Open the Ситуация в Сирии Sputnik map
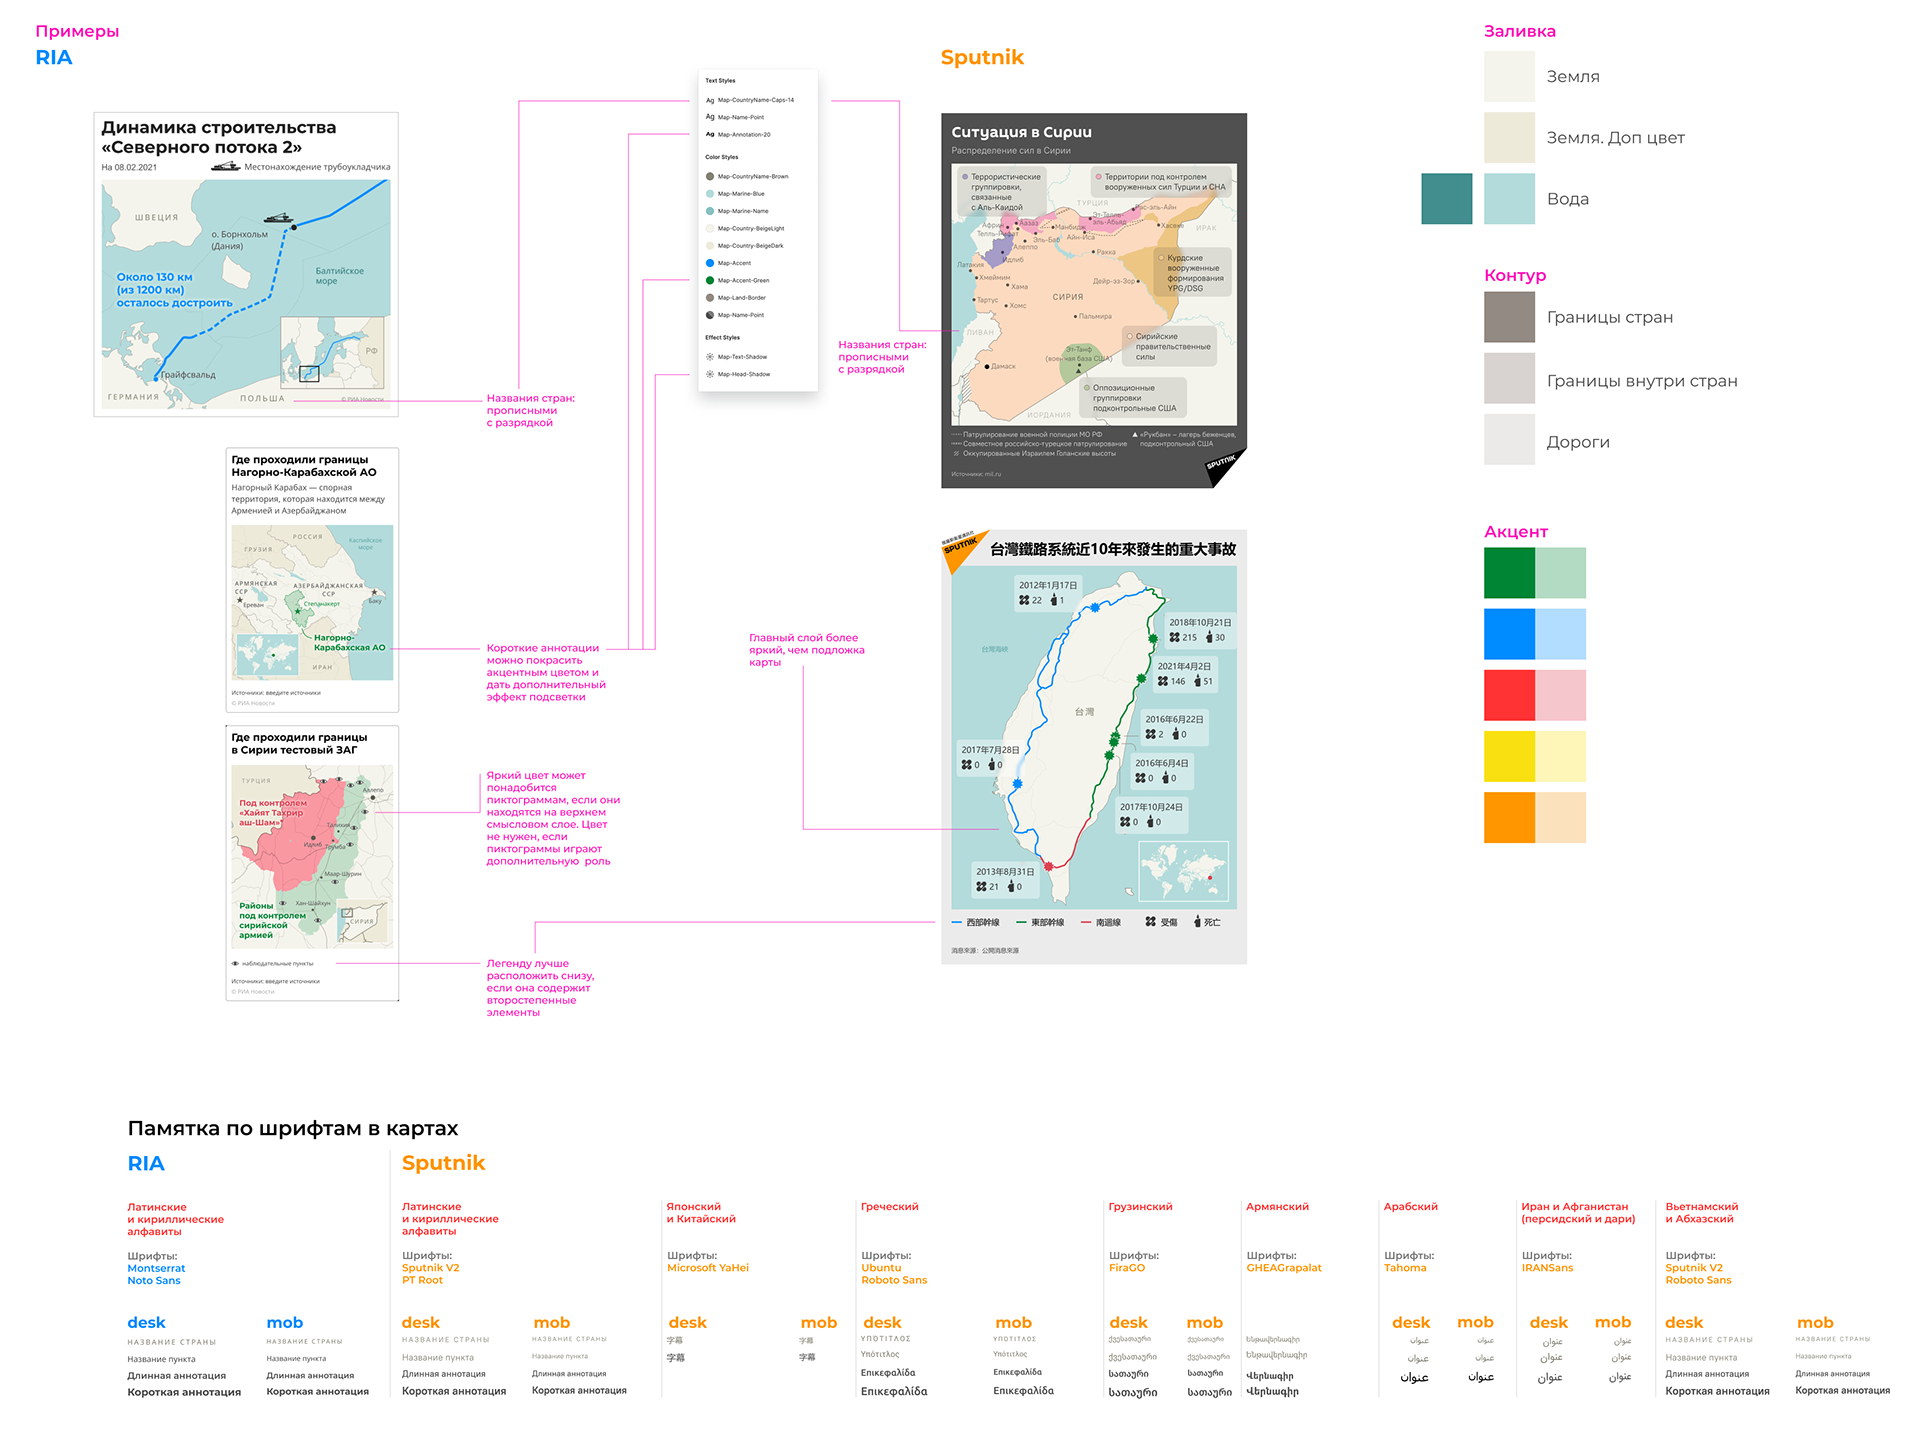 pyautogui.click(x=1094, y=301)
